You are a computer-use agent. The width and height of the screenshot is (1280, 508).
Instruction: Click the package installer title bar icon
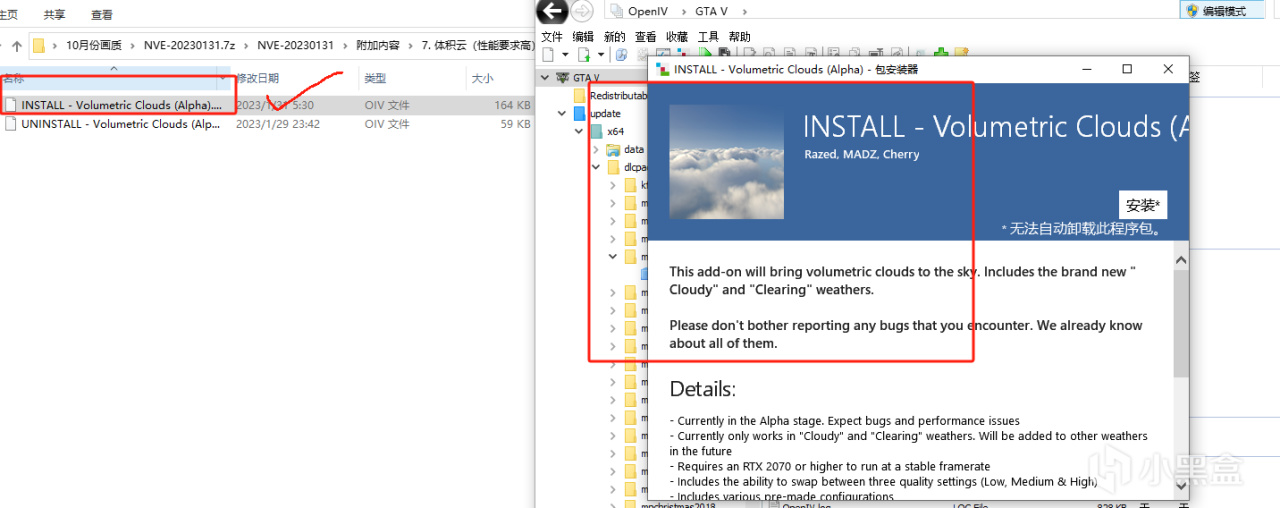point(663,69)
